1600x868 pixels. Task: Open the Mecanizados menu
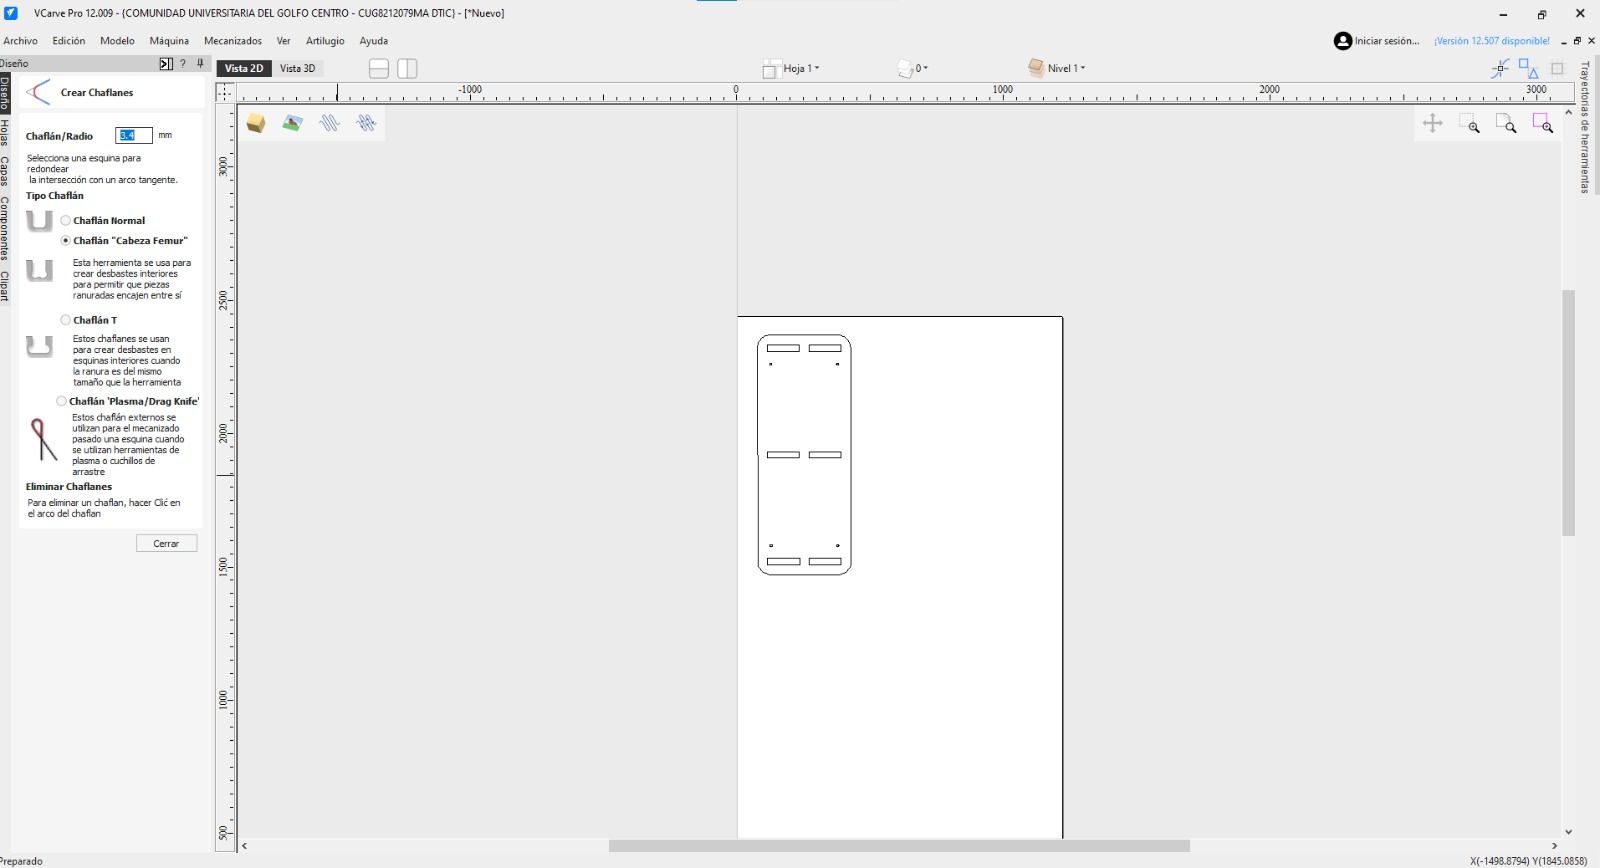233,41
